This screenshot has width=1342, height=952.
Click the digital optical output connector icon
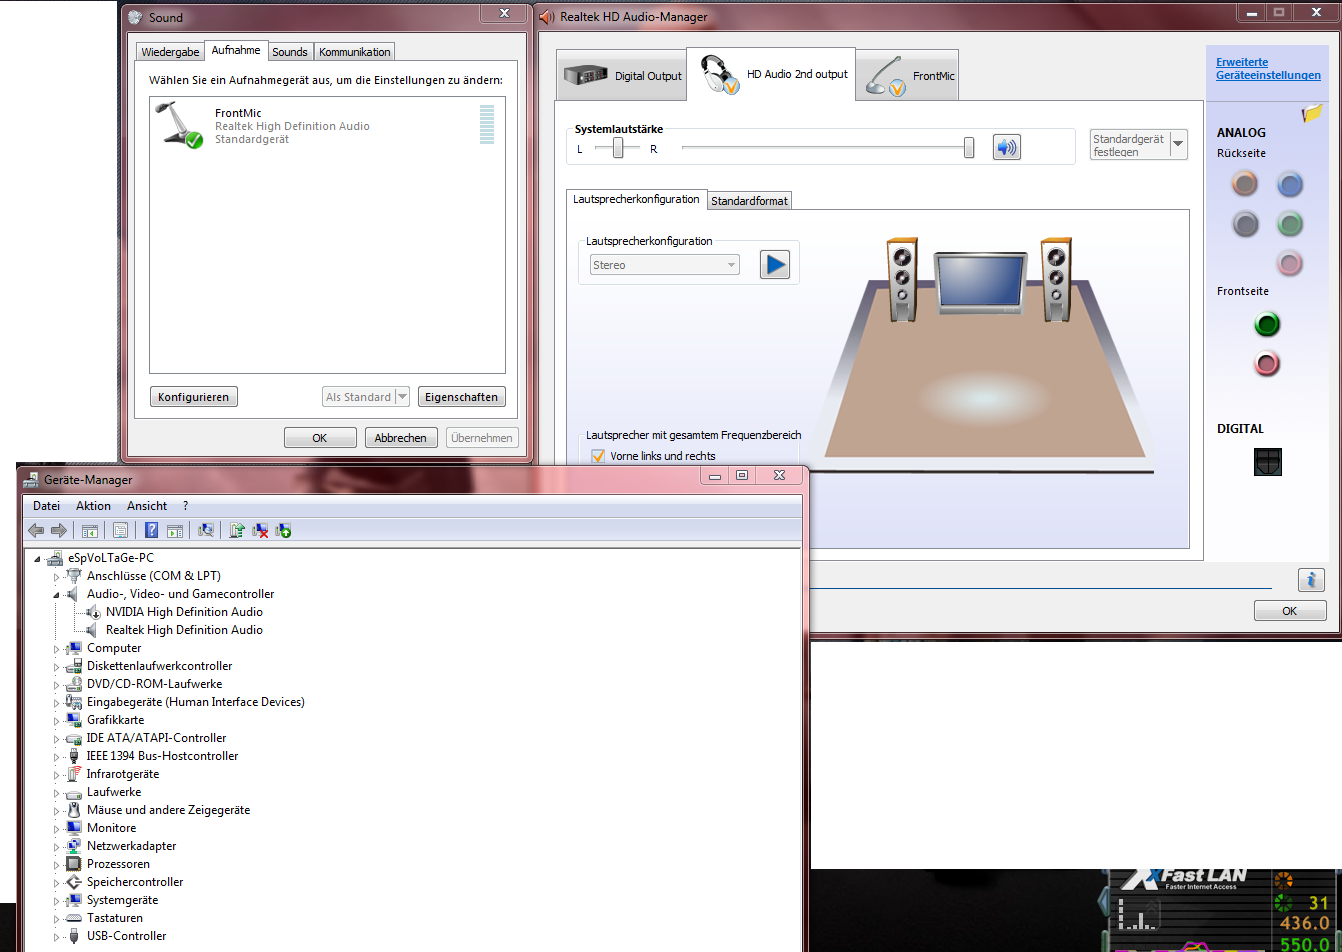click(1267, 461)
